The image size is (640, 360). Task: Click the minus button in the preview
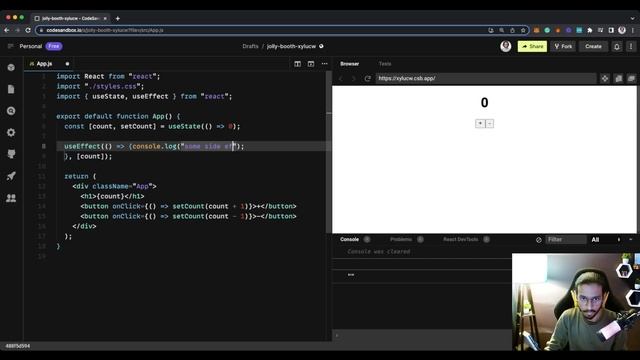click(x=489, y=123)
